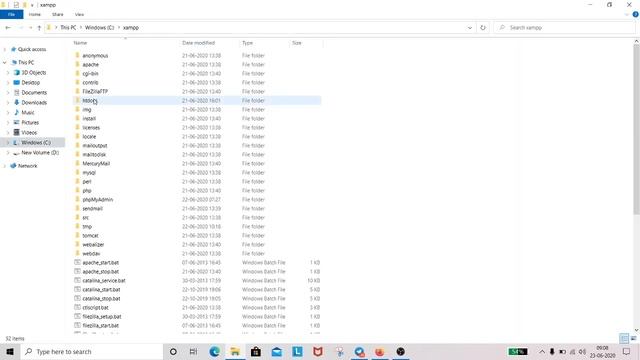
Task: Expand the New Volume (D:) node
Action: point(8,153)
